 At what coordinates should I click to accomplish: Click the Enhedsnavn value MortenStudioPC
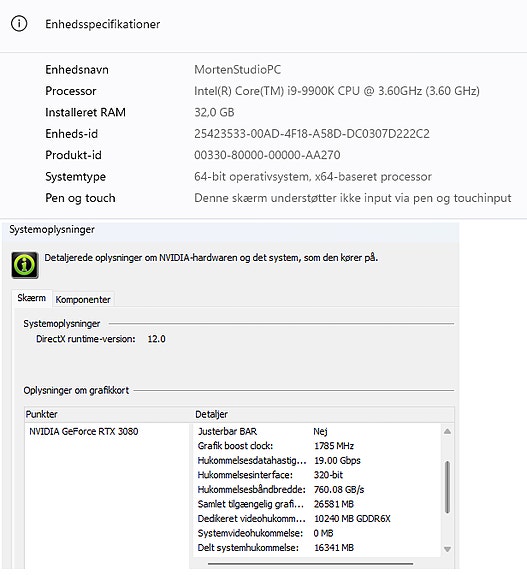click(x=238, y=69)
